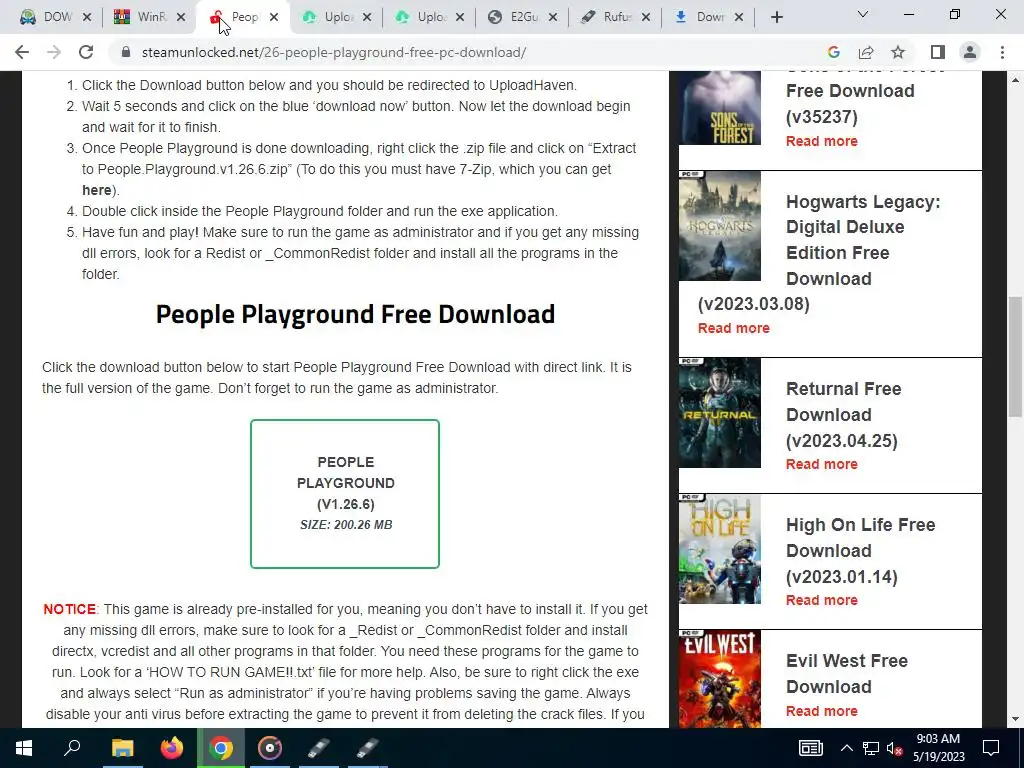
Task: Go back to the previous page
Action: point(22,52)
